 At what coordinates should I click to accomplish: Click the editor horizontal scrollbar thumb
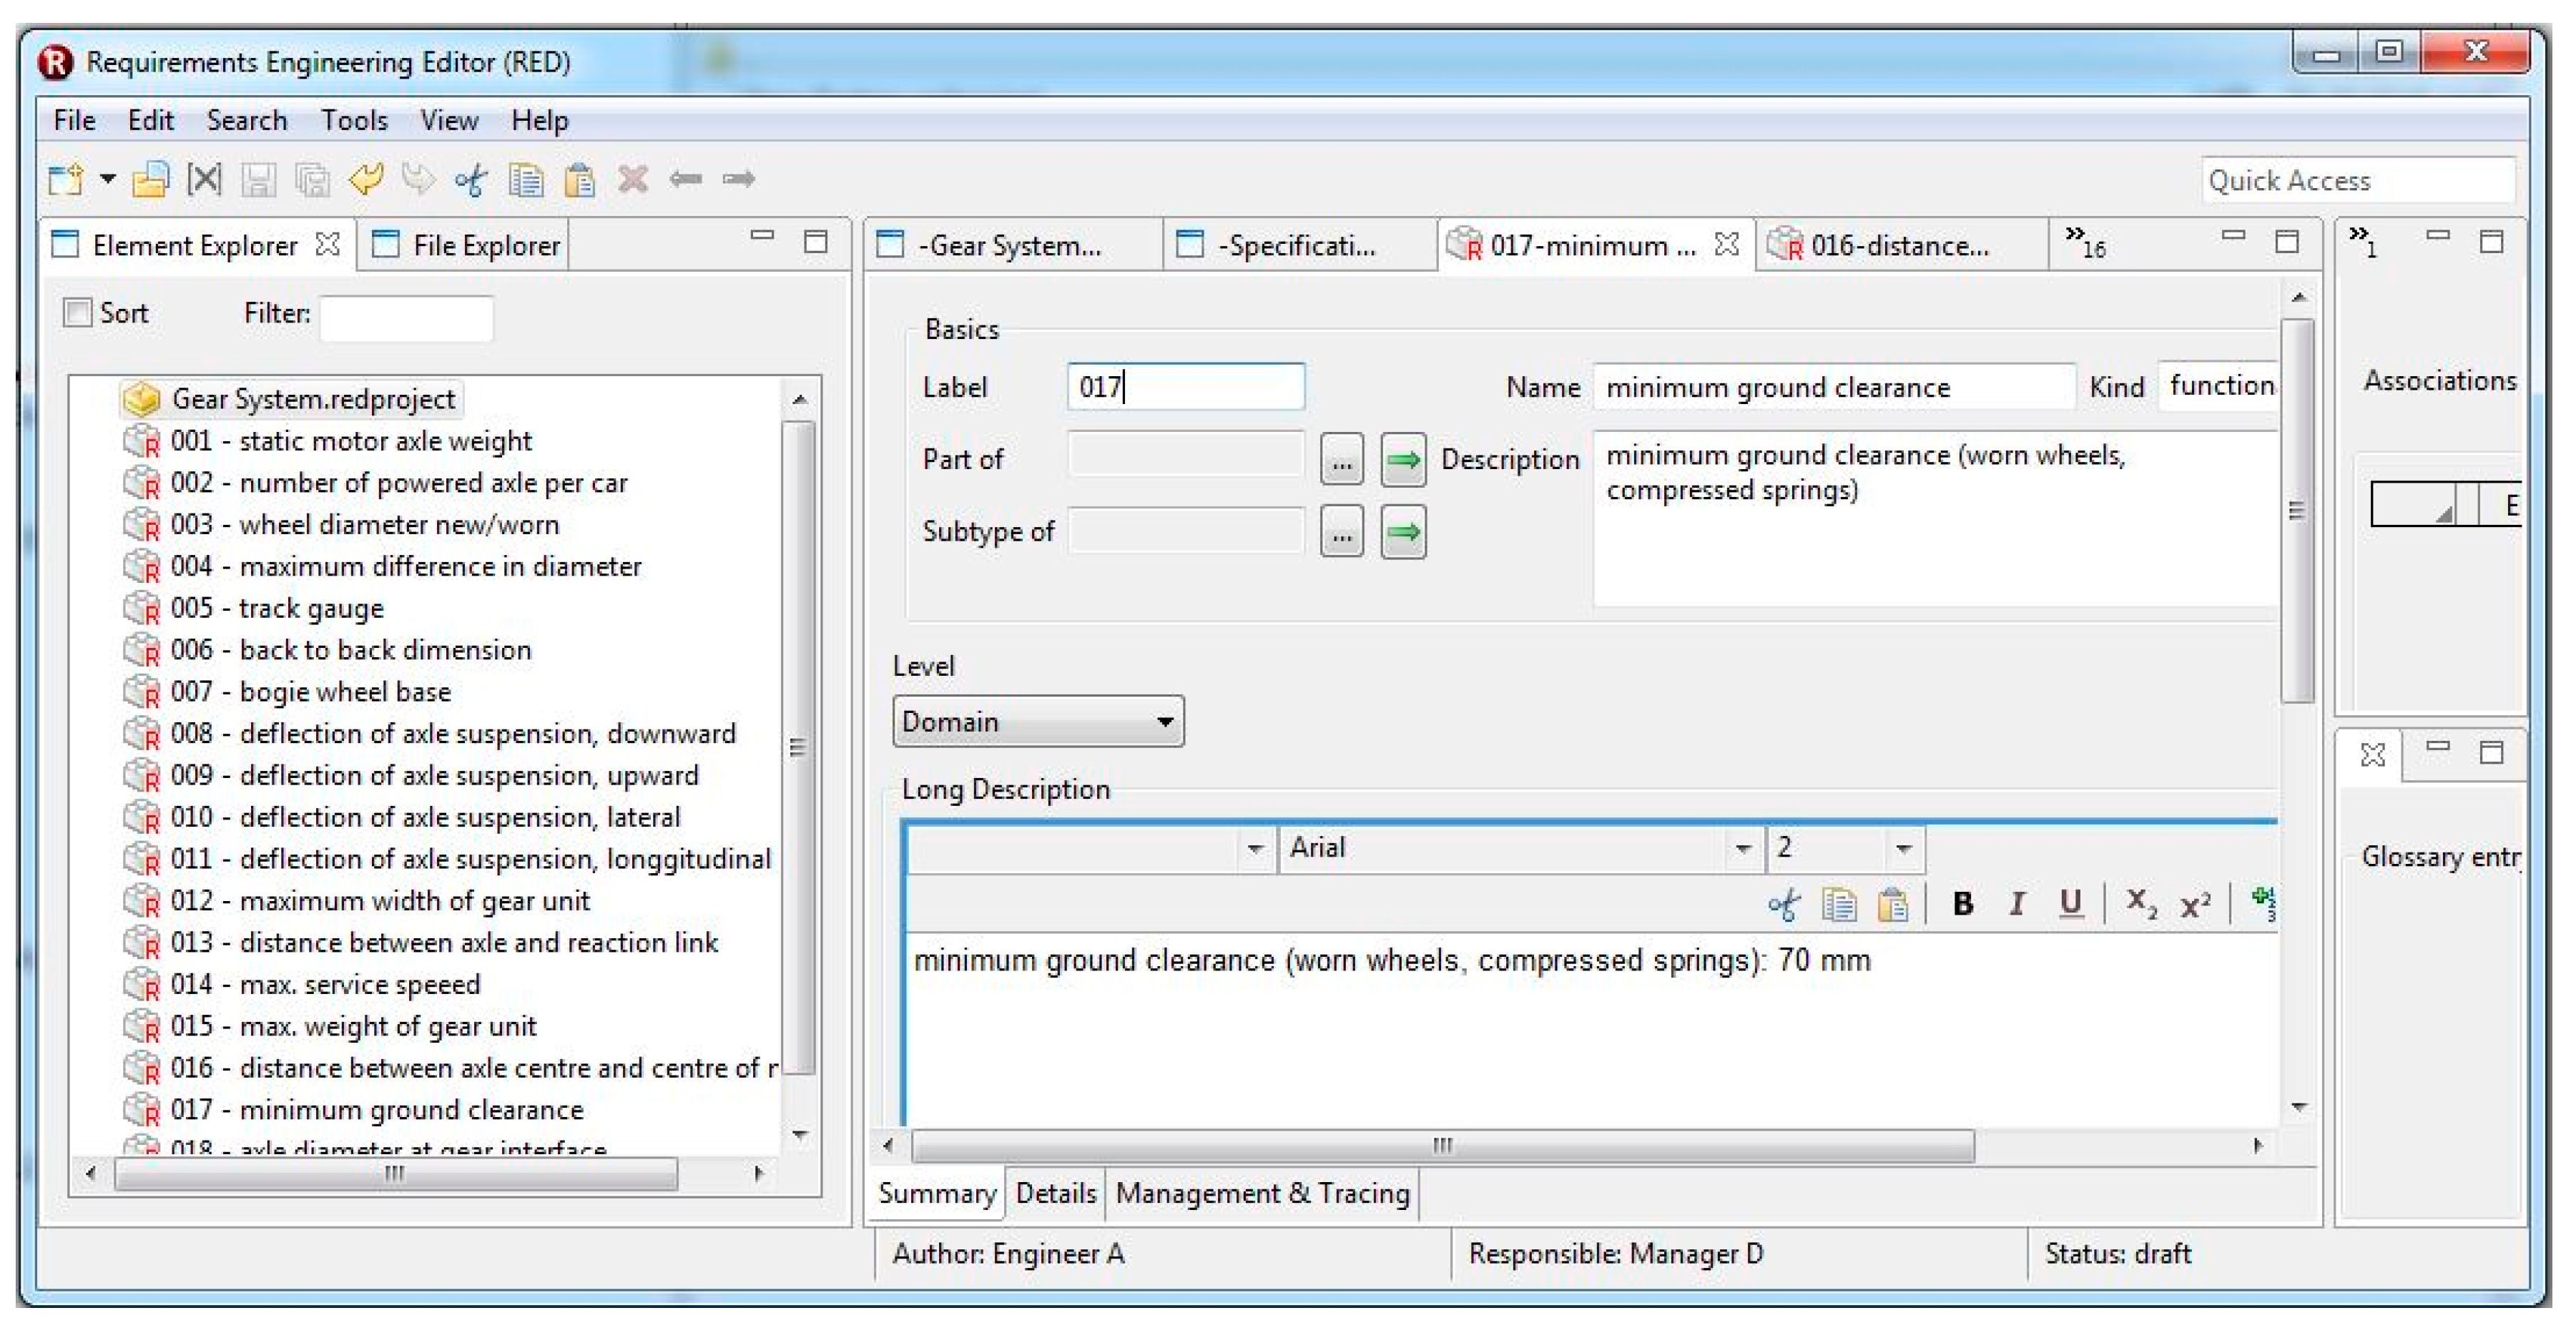(1442, 1146)
